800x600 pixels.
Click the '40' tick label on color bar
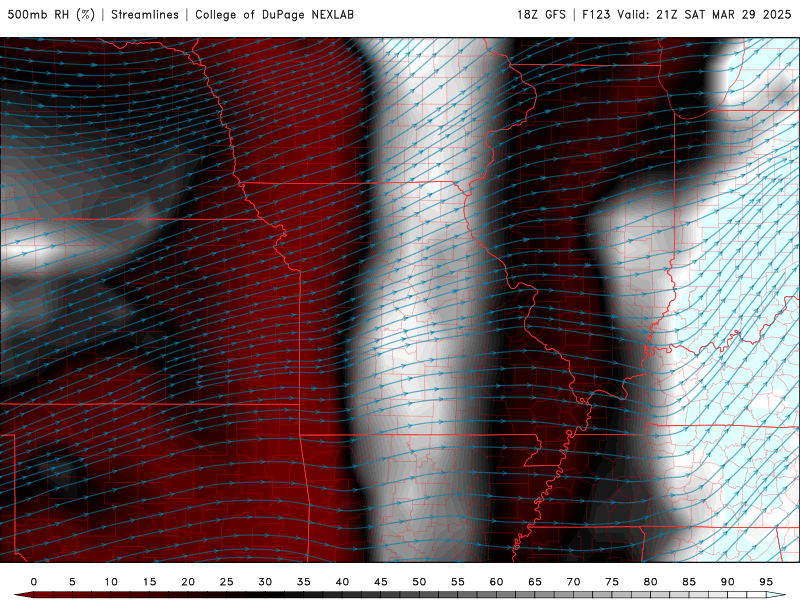(x=342, y=582)
